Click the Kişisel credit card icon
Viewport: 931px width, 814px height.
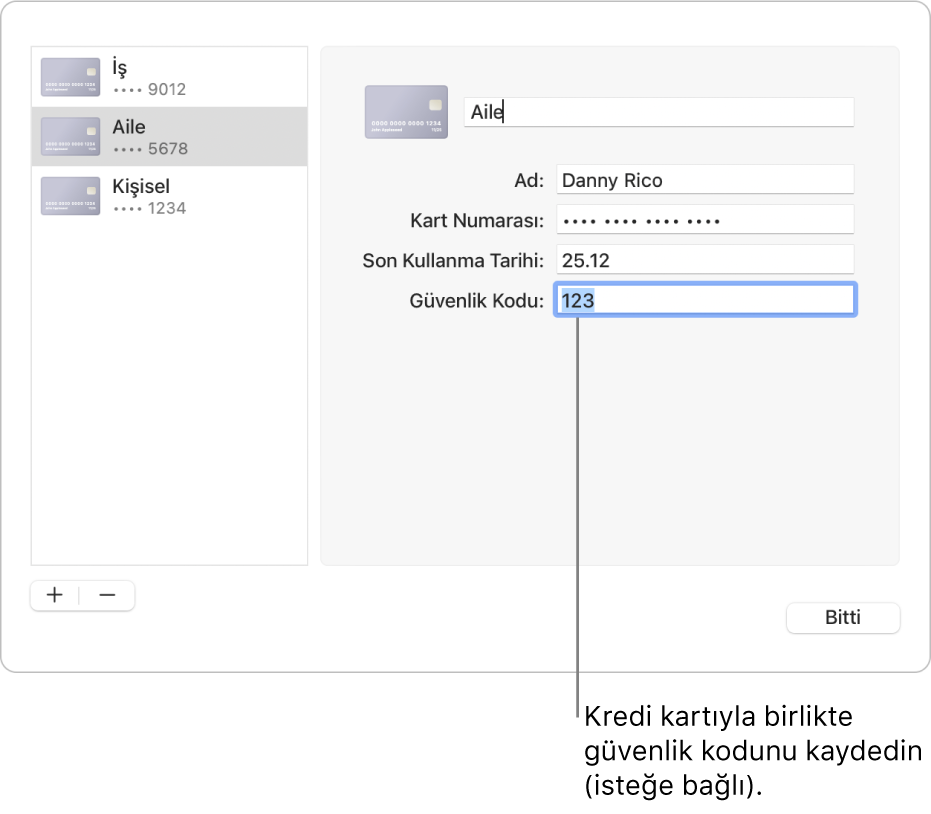pyautogui.click(x=70, y=196)
